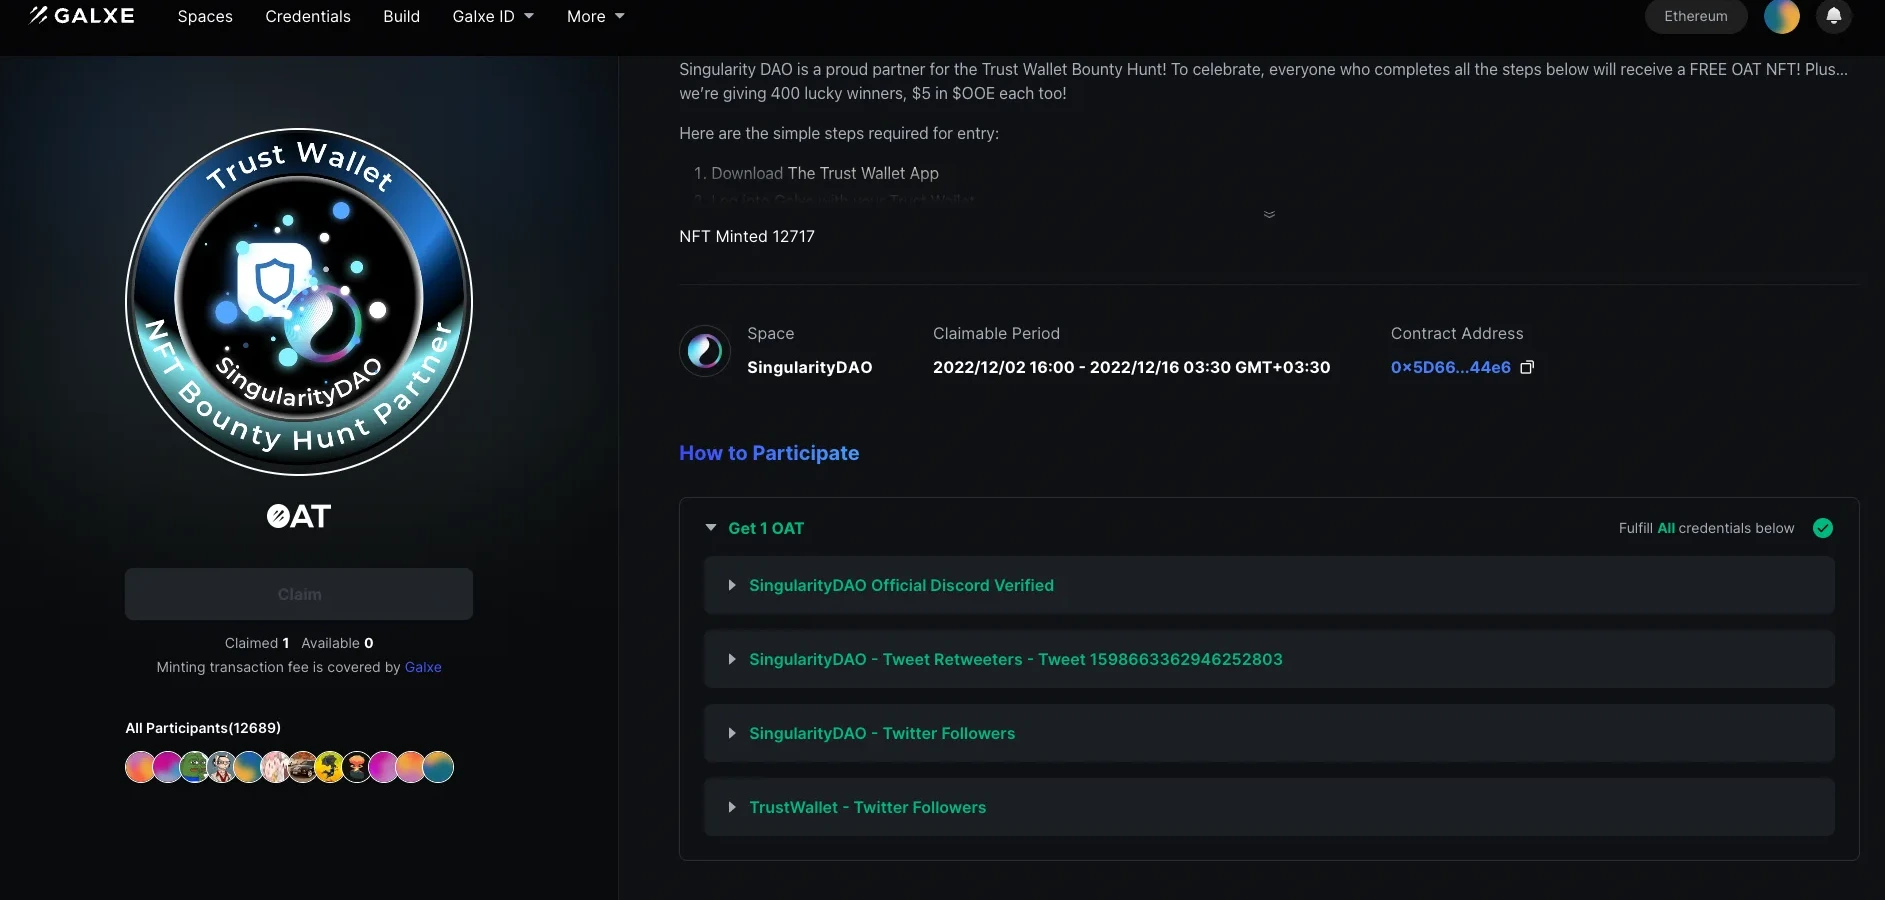Click the All Participants(12689) label
The image size is (1885, 900).
click(x=203, y=728)
